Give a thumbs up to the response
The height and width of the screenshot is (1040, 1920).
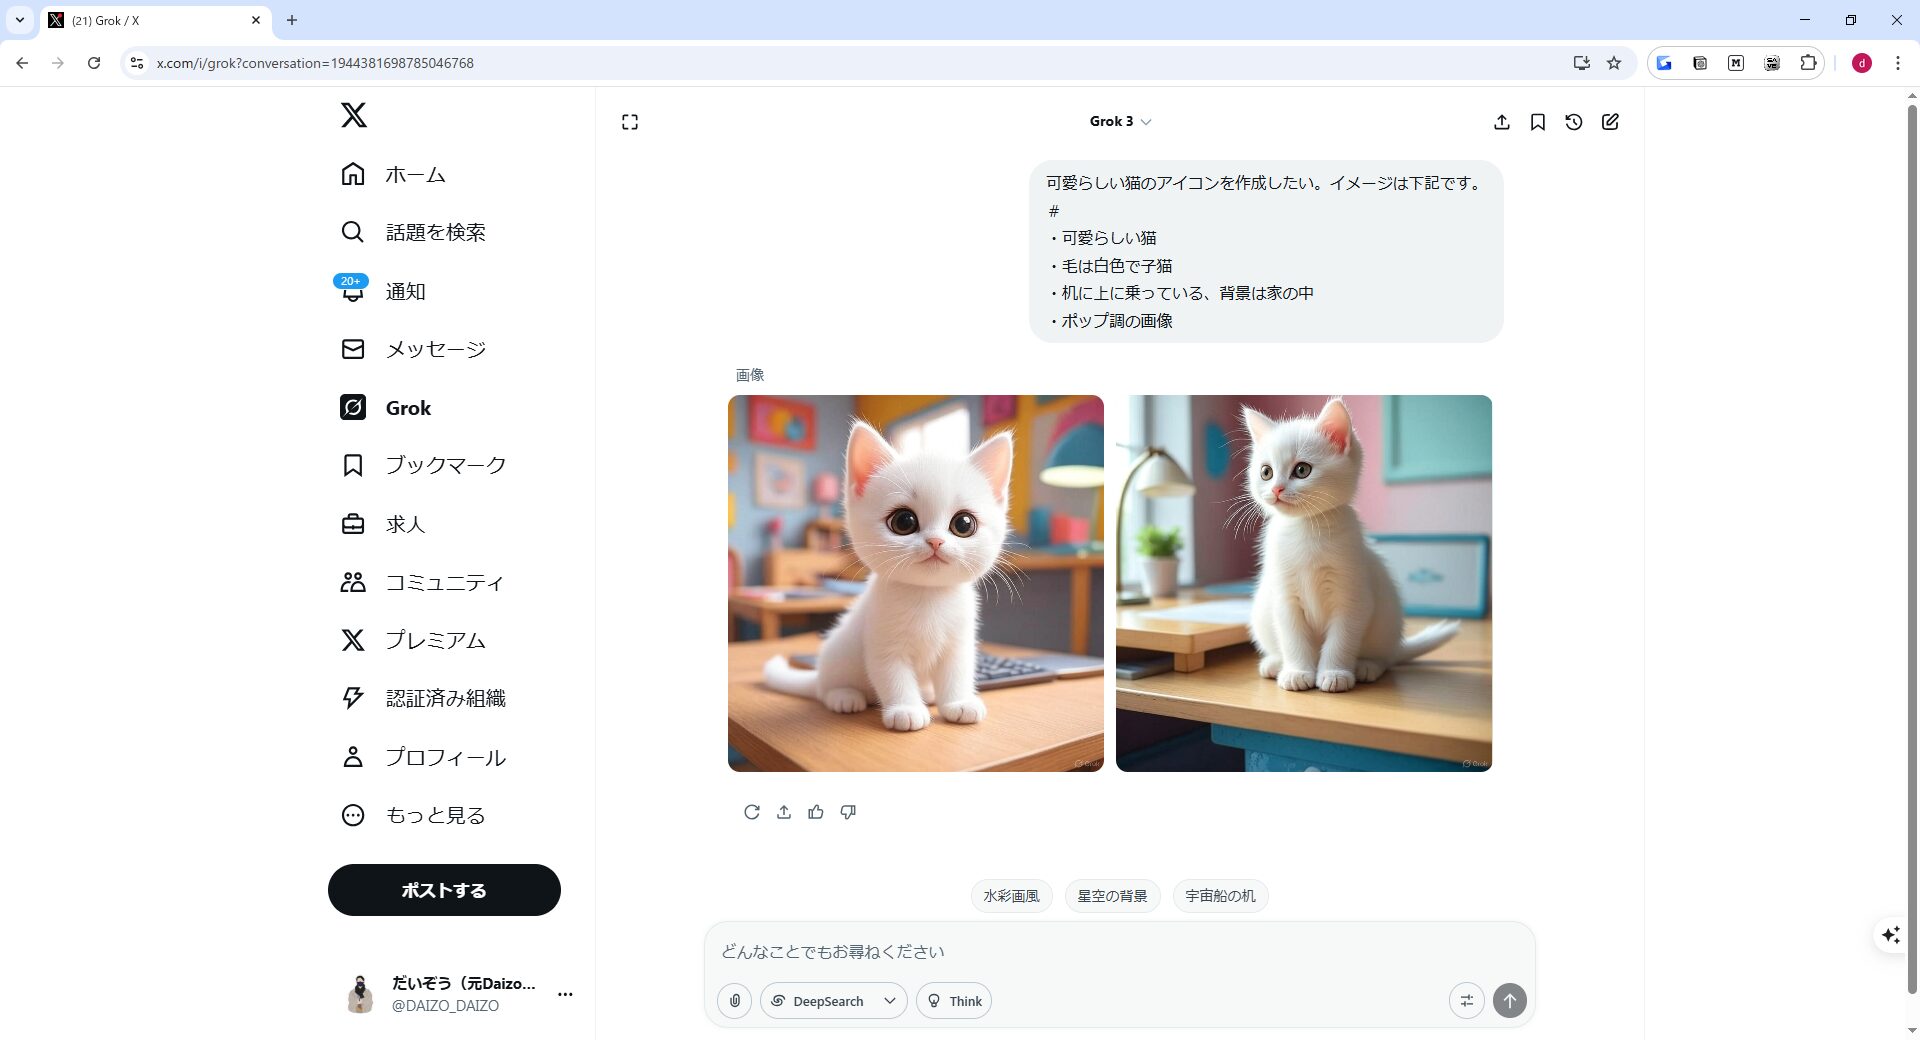click(816, 812)
